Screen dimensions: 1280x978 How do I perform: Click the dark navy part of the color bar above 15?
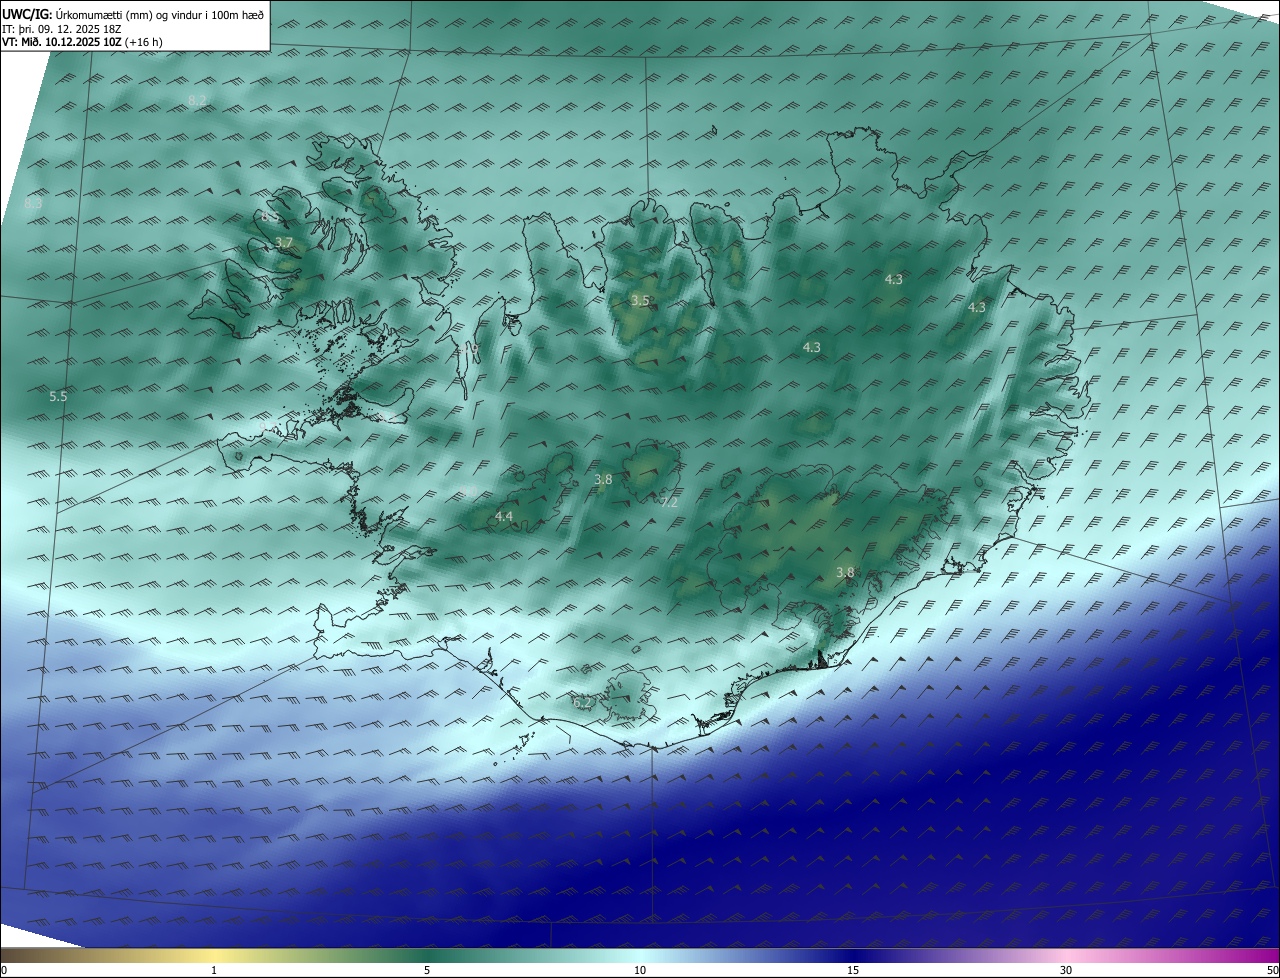point(853,955)
